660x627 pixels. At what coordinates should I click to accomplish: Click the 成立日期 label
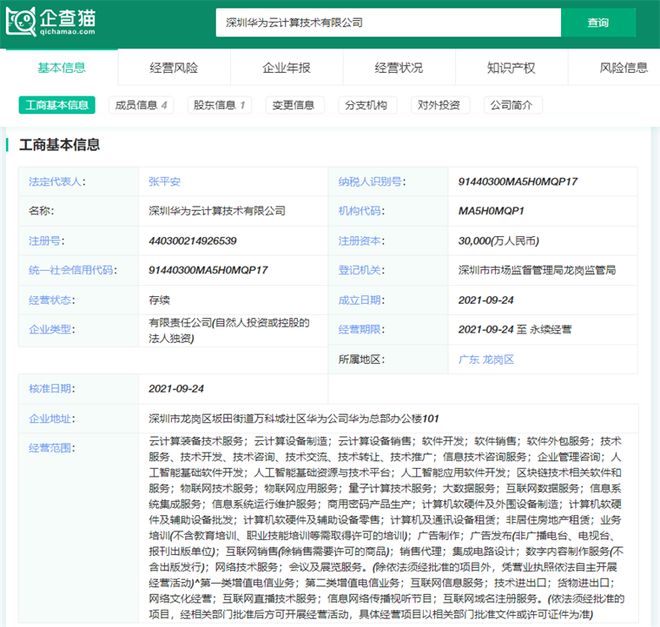point(361,300)
